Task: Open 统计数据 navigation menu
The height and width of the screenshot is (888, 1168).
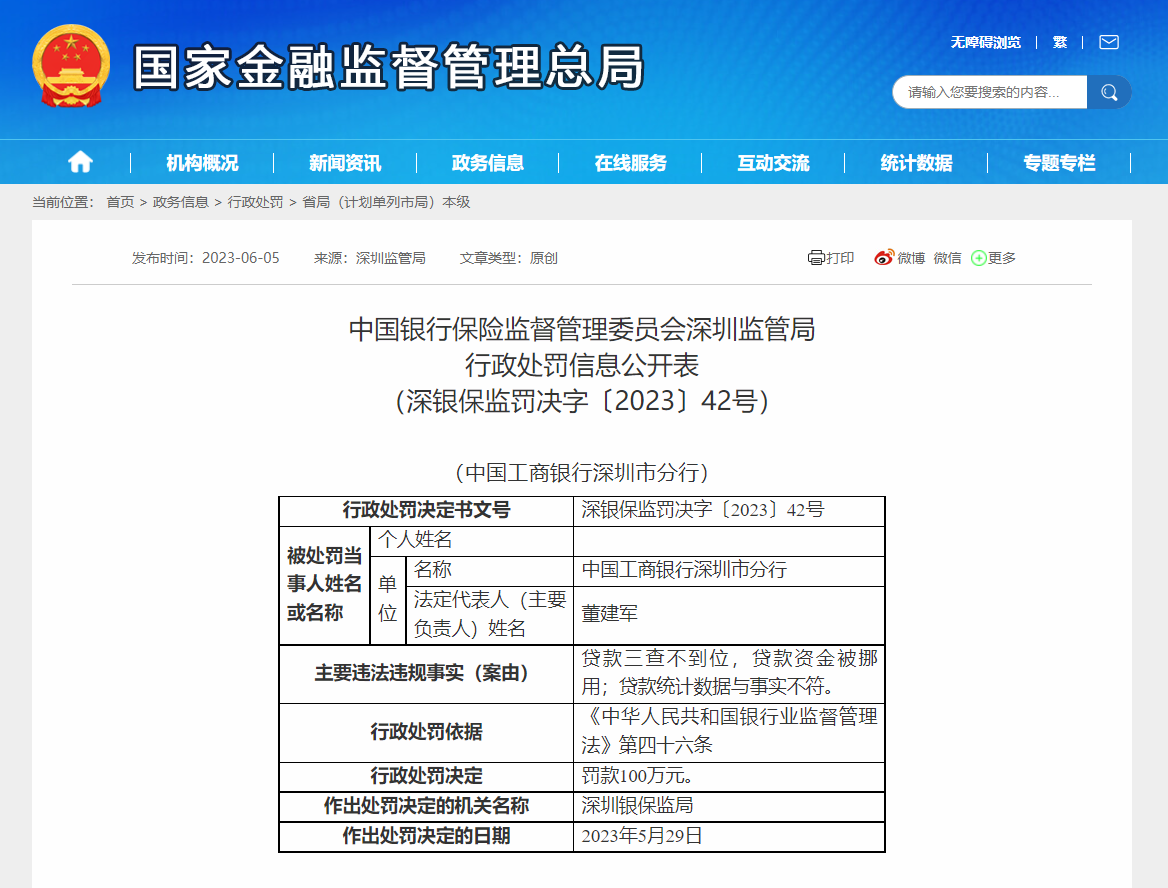Action: [x=917, y=162]
